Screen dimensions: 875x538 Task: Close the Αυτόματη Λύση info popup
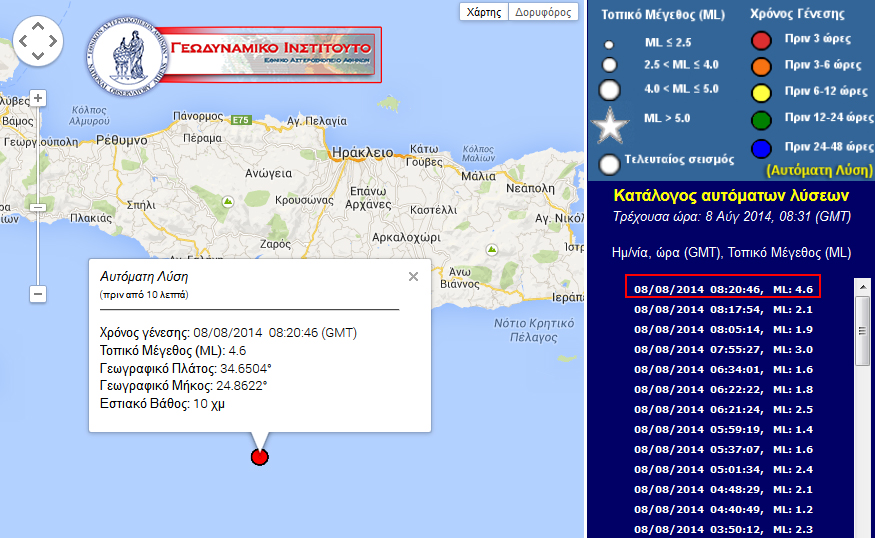coord(413,277)
